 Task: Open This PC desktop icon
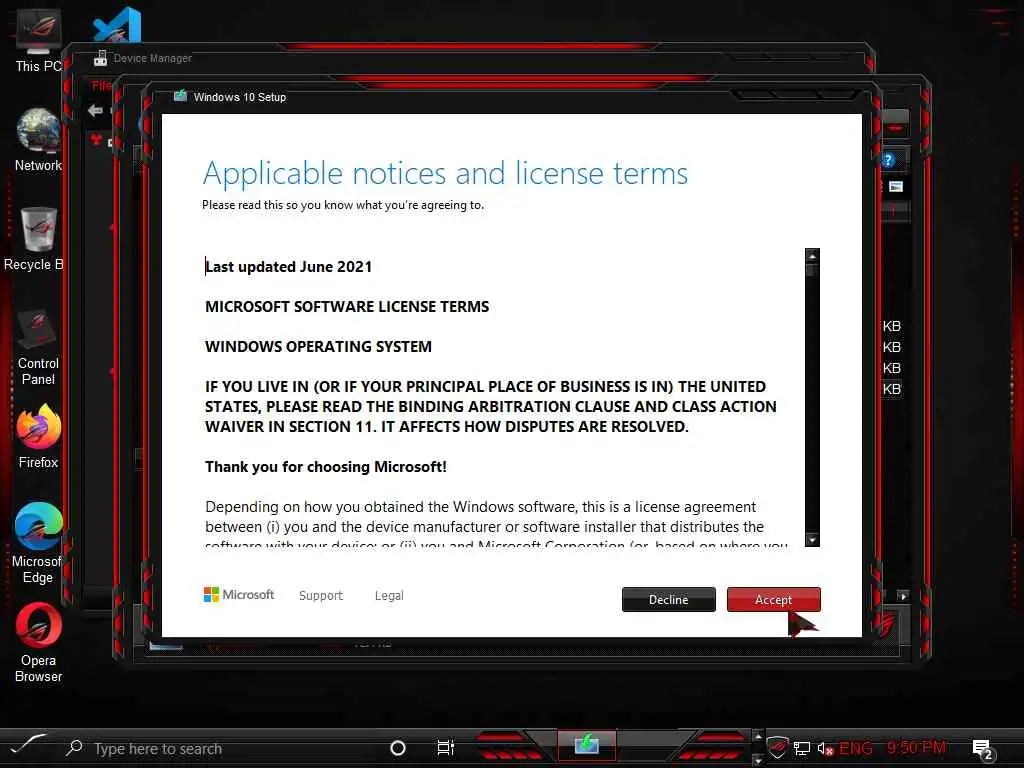point(38,42)
